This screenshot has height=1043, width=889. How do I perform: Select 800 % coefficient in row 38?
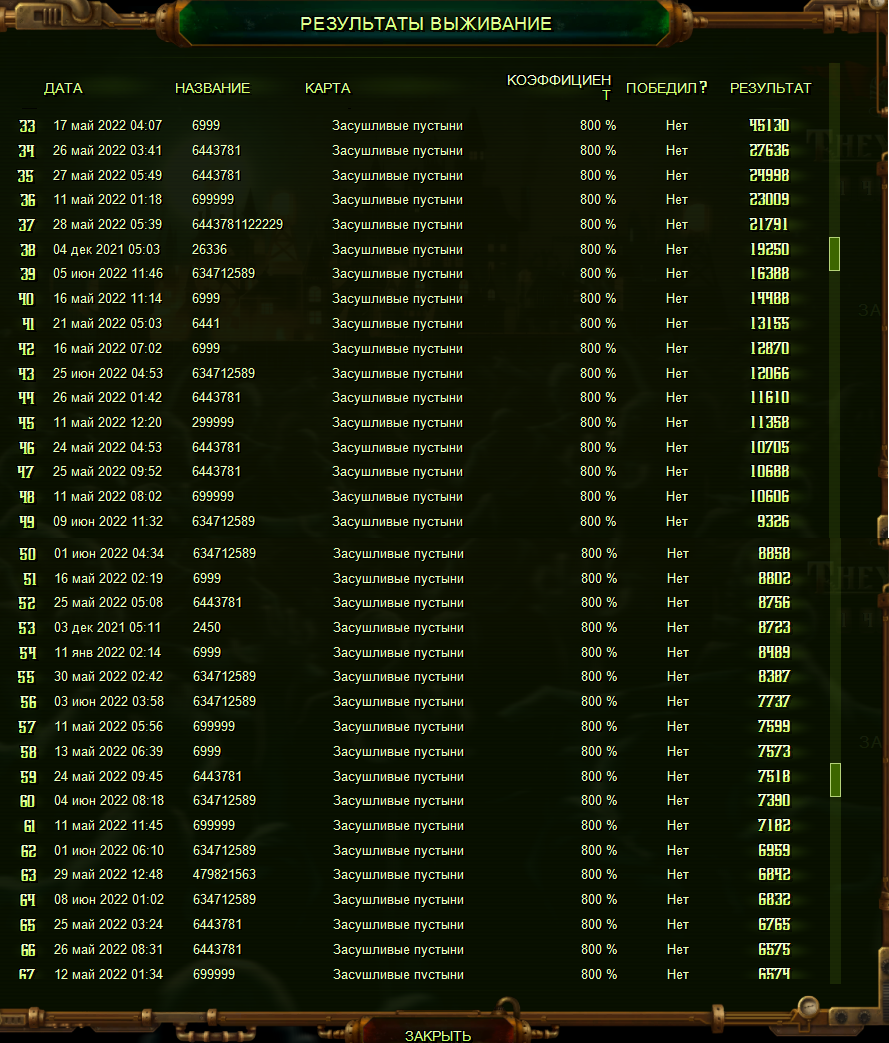[x=598, y=249]
